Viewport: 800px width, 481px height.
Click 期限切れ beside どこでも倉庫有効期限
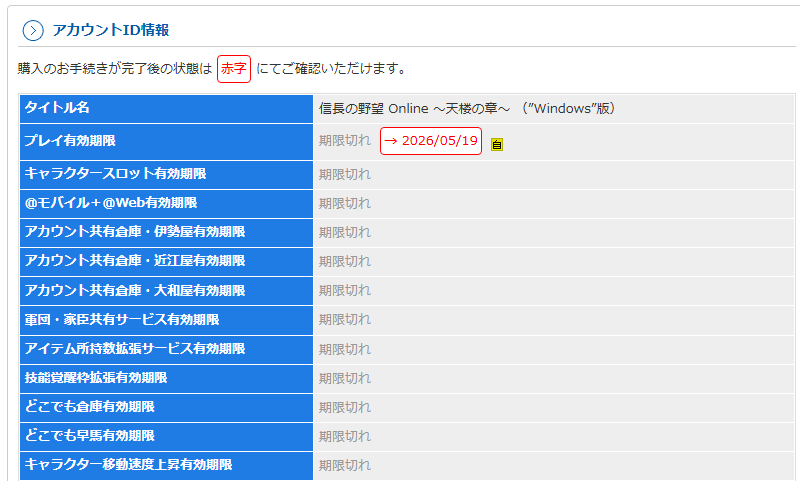coord(345,408)
